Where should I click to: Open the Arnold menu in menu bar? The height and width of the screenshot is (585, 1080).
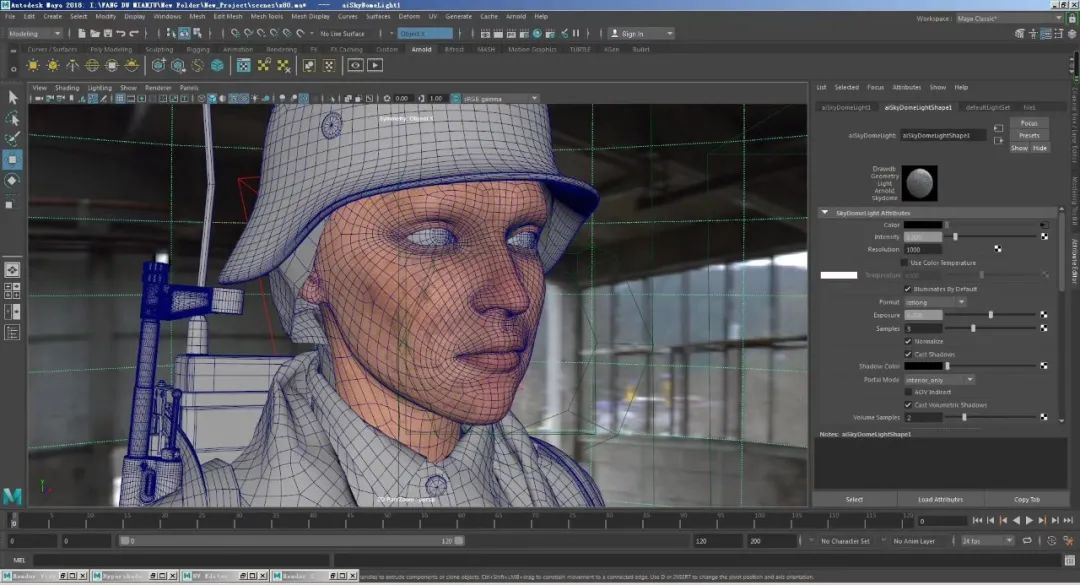point(516,16)
